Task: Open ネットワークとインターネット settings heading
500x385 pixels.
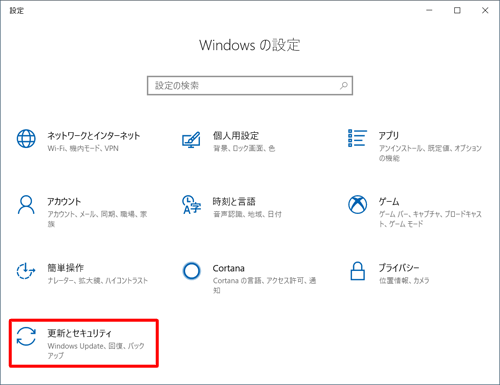Action: (x=94, y=136)
